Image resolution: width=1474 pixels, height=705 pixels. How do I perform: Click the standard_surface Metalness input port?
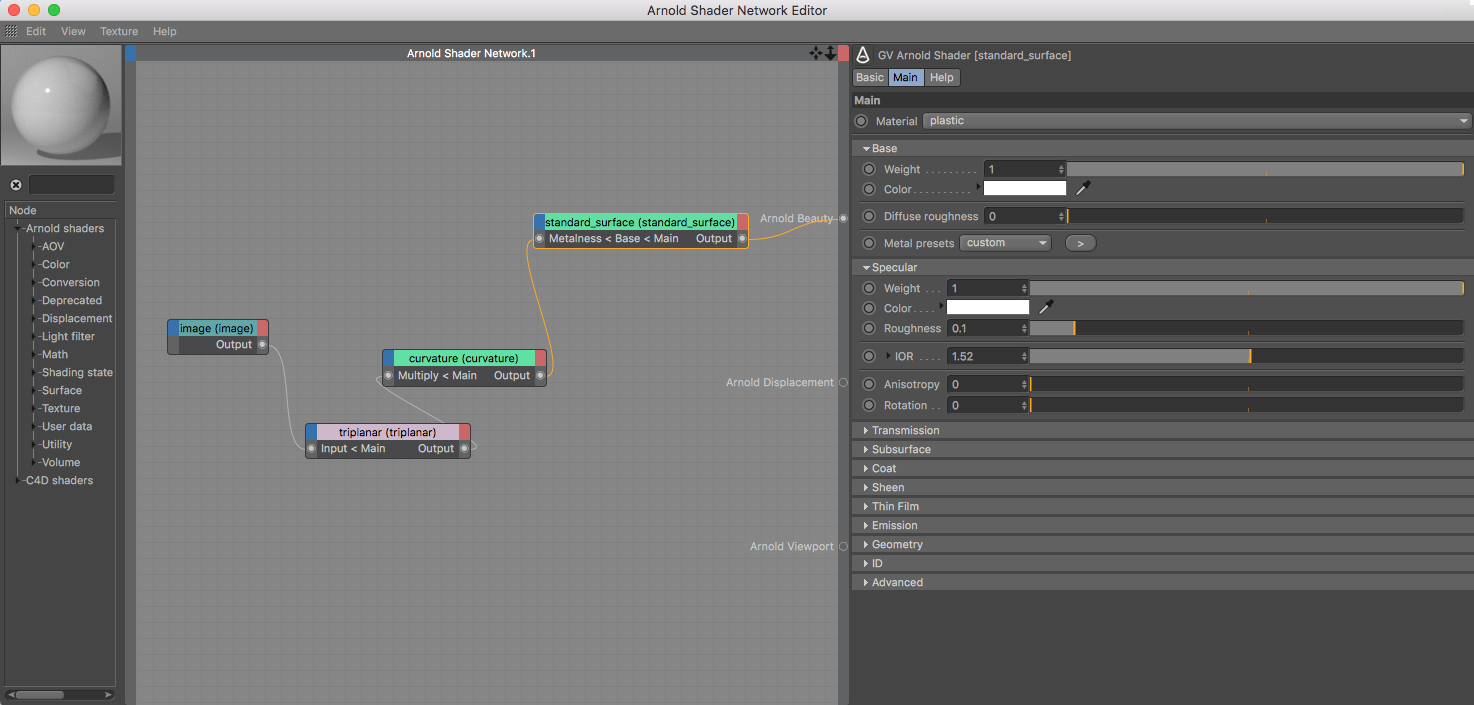[540, 239]
